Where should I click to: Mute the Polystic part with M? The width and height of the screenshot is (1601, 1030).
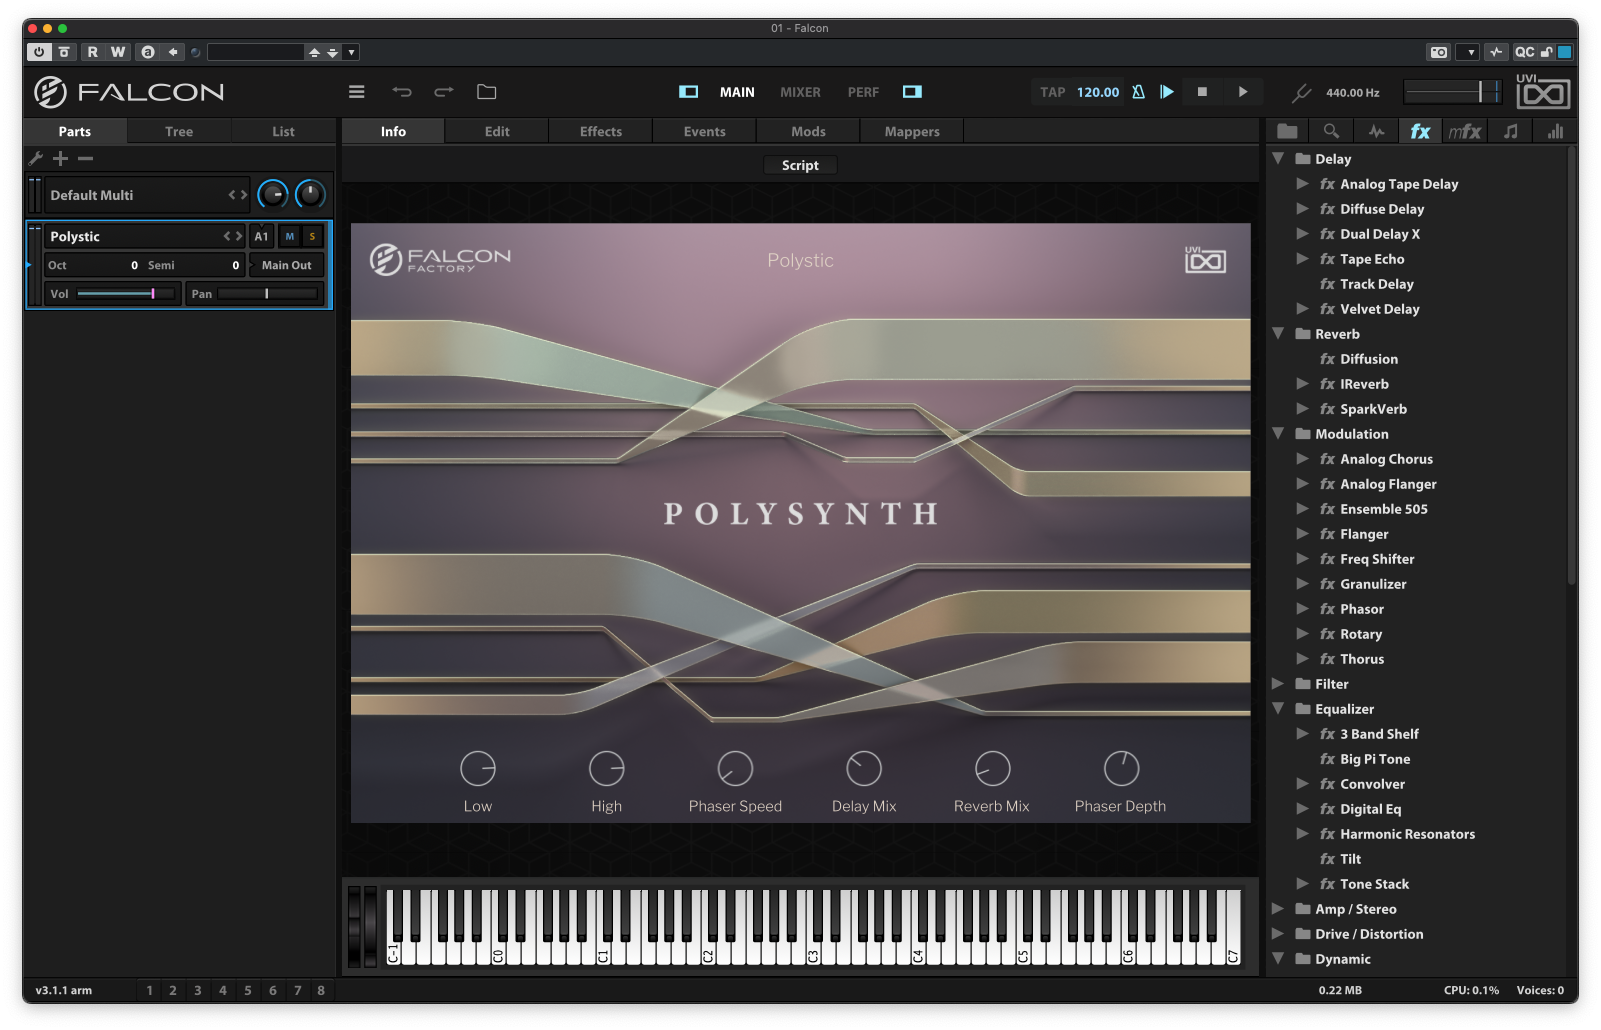(290, 237)
